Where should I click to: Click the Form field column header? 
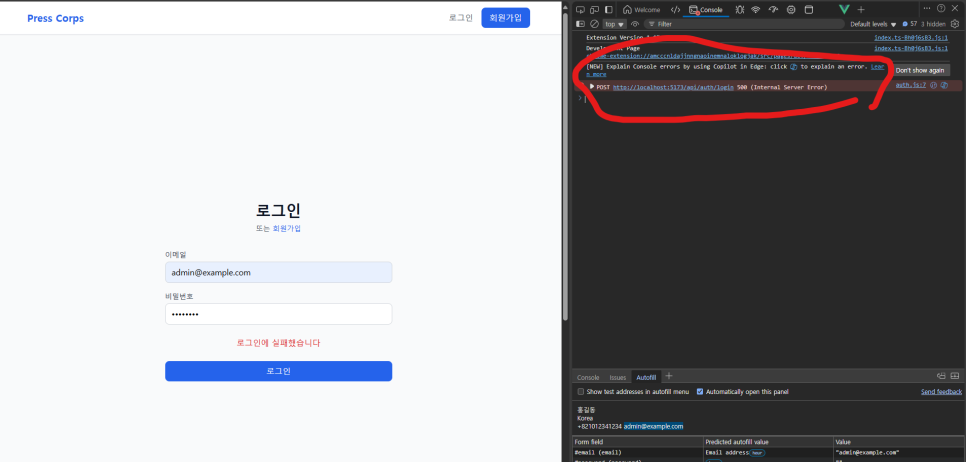(x=638, y=442)
